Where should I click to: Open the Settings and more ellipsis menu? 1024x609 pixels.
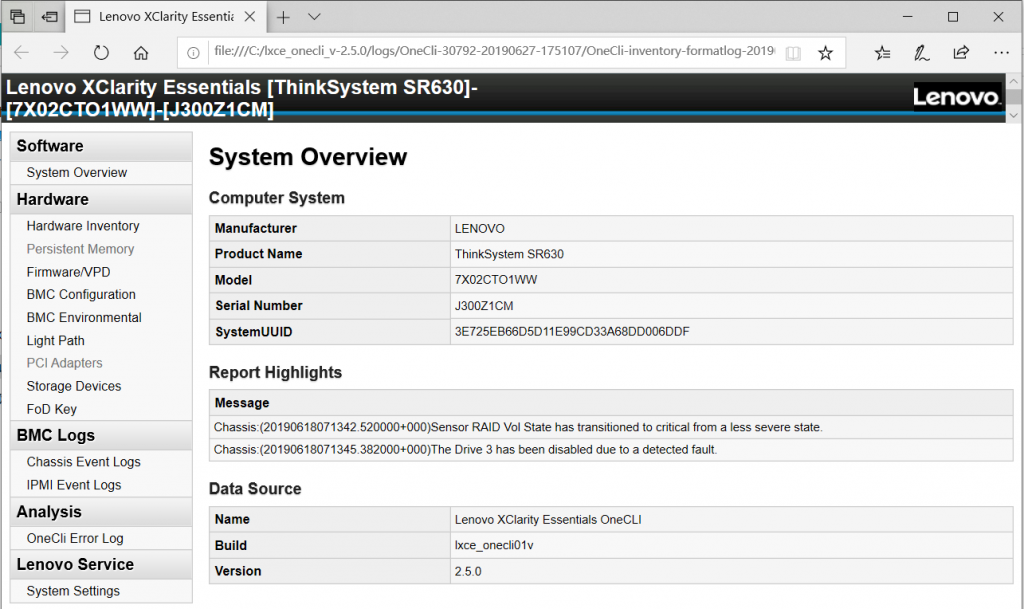(x=1001, y=53)
